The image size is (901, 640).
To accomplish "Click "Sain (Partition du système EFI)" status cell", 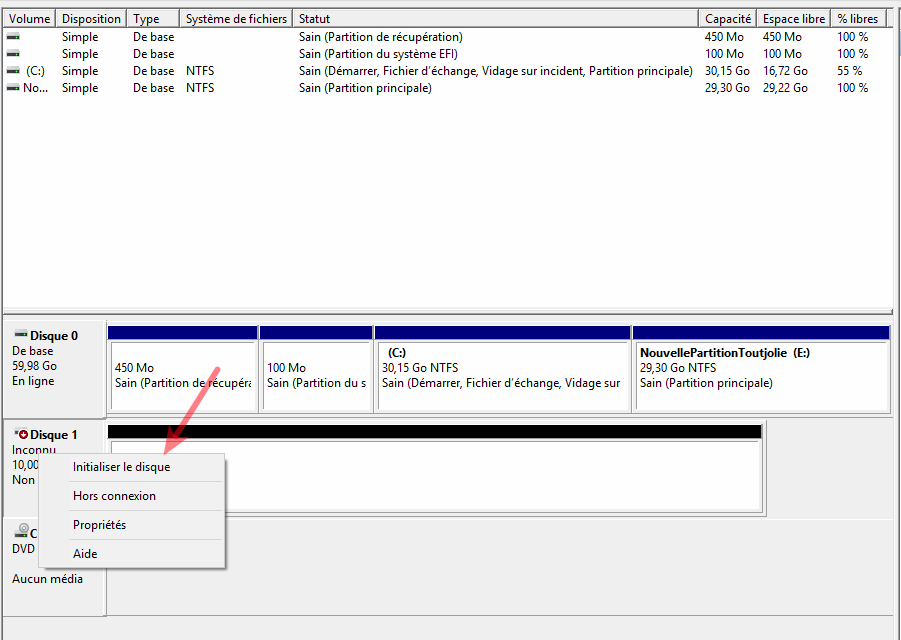I will [x=378, y=54].
